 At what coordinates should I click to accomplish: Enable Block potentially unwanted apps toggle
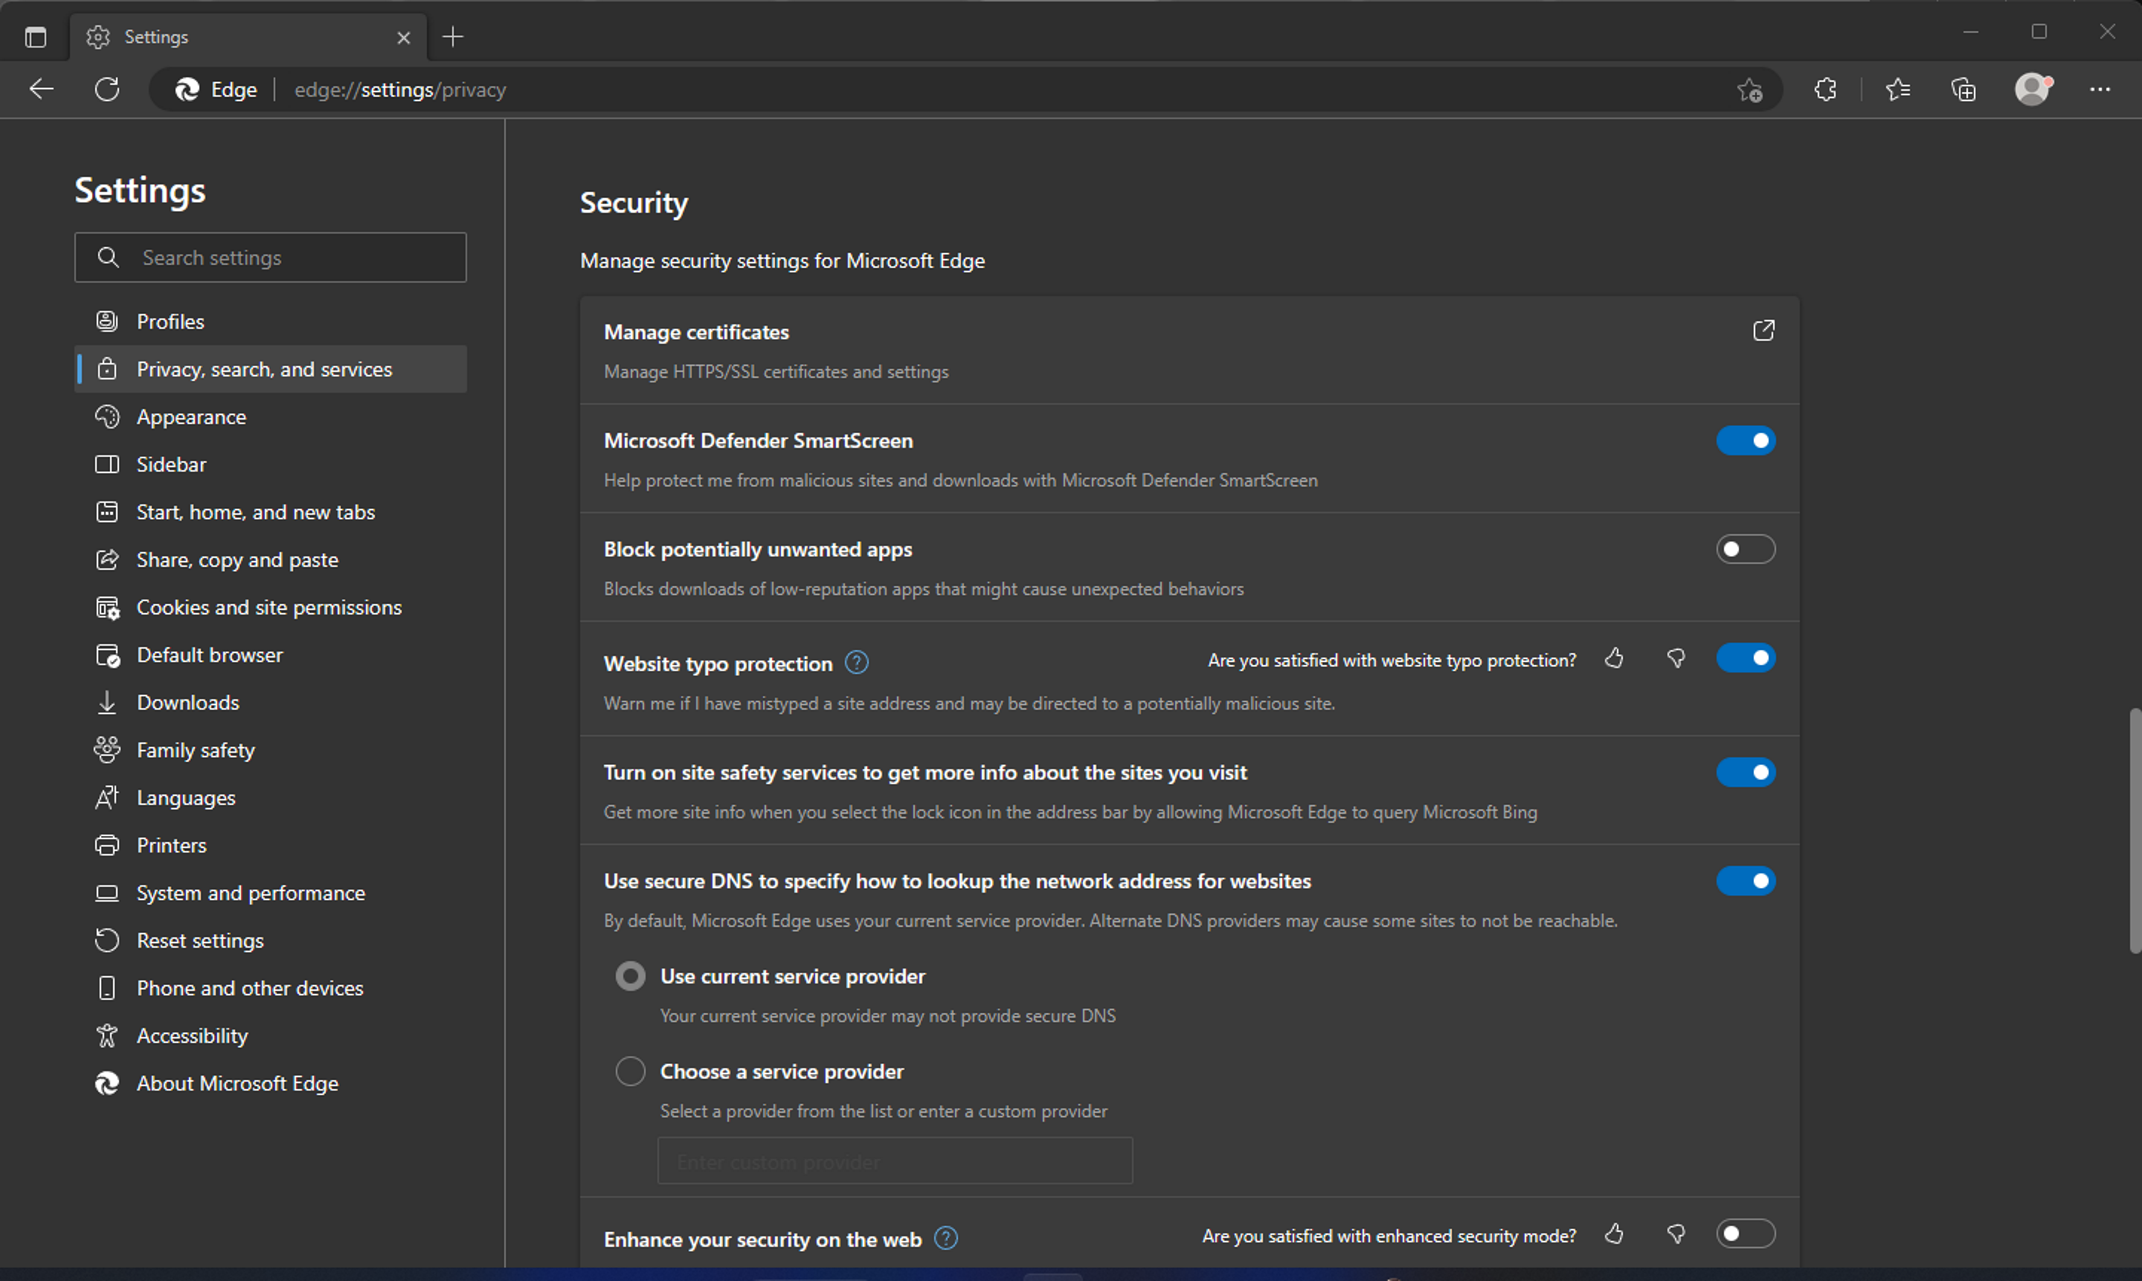(1745, 549)
